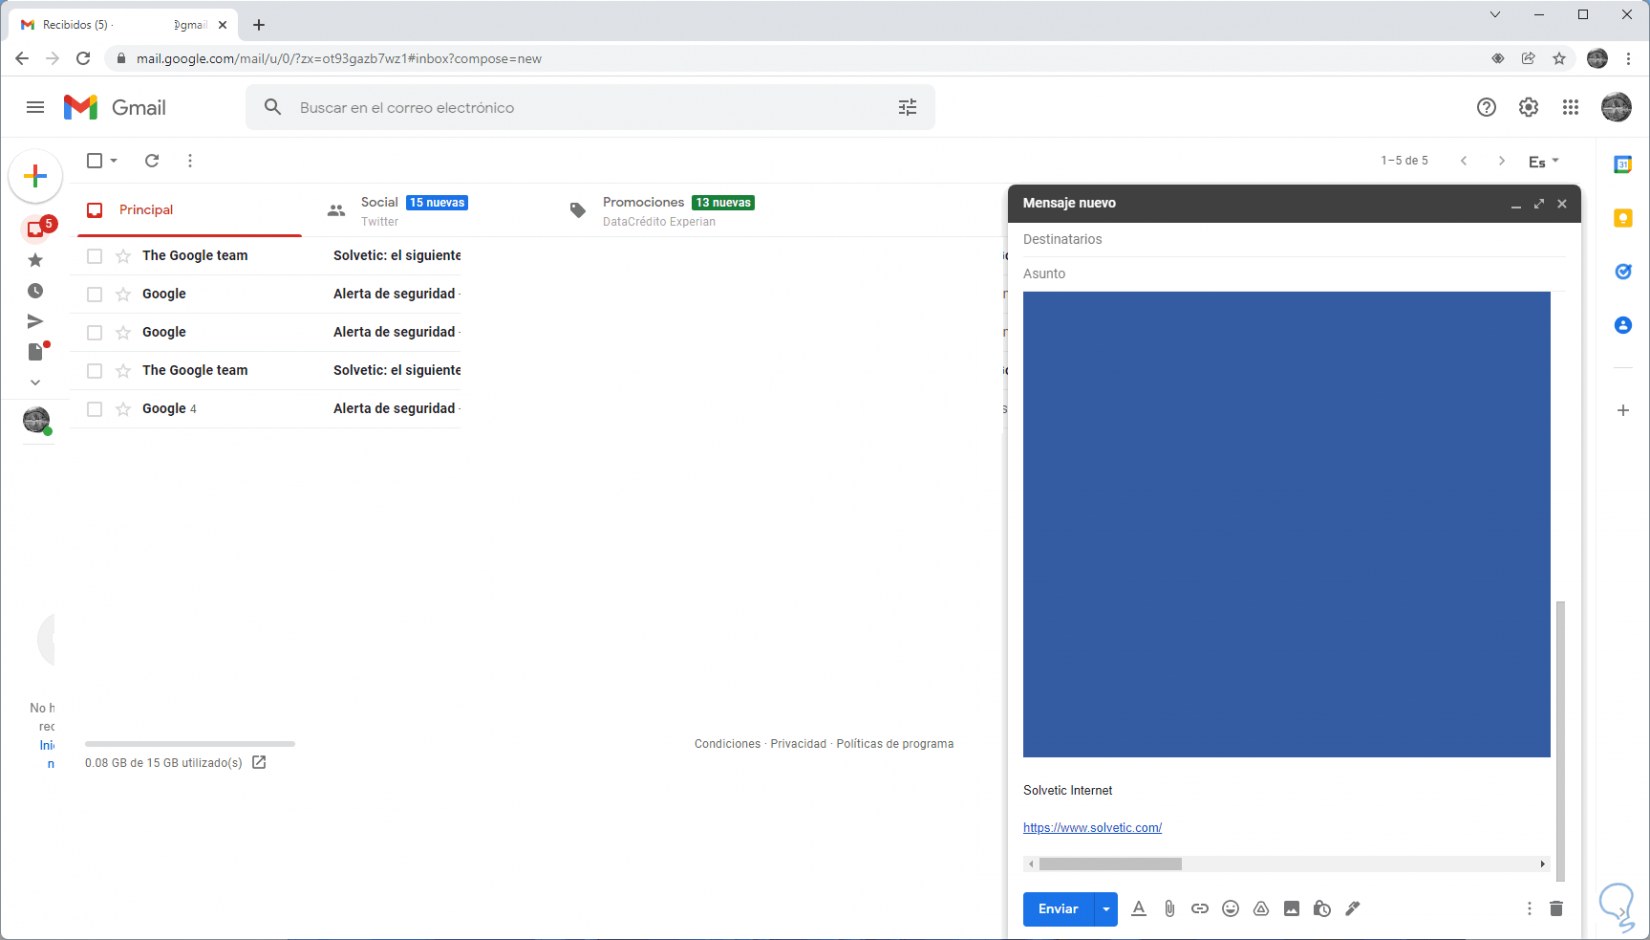Open the Google apps grid
This screenshot has width=1650, height=940.
pos(1570,107)
